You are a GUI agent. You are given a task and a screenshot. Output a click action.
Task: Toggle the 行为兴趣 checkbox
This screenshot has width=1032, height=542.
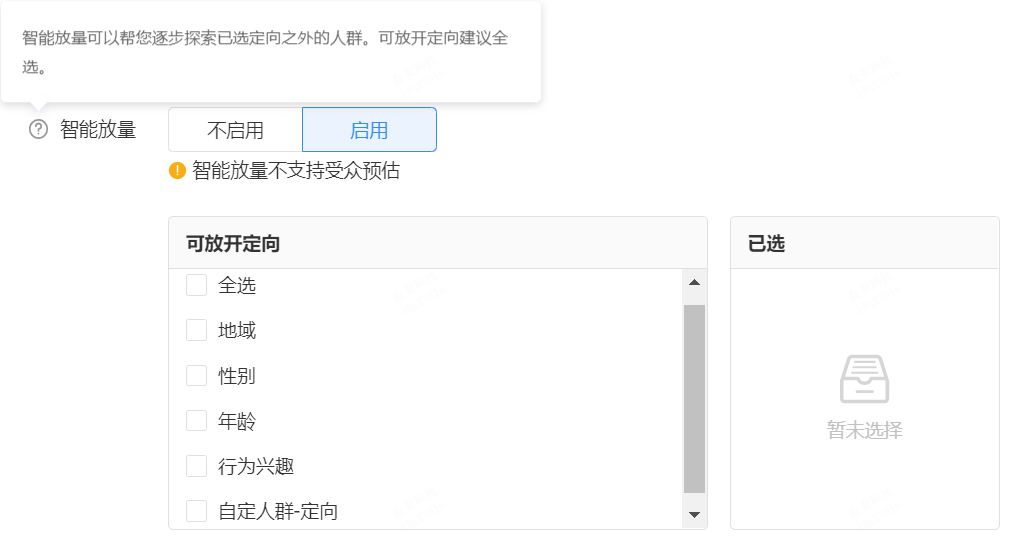pos(197,466)
